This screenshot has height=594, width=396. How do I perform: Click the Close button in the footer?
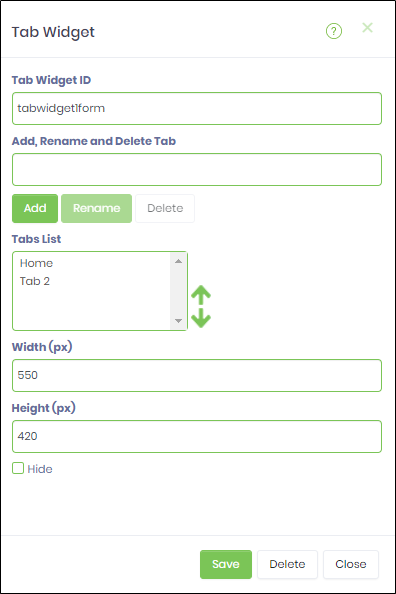click(351, 564)
